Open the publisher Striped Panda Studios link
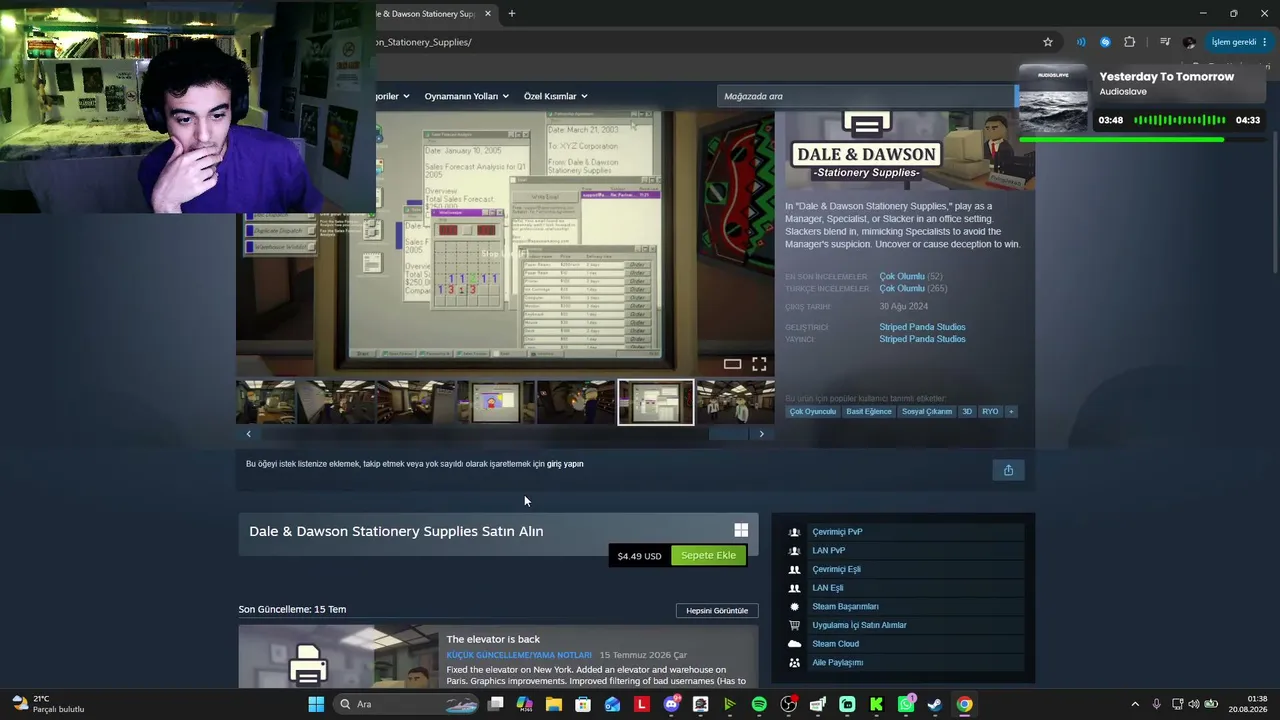Screen dimensions: 1280x720 922,339
